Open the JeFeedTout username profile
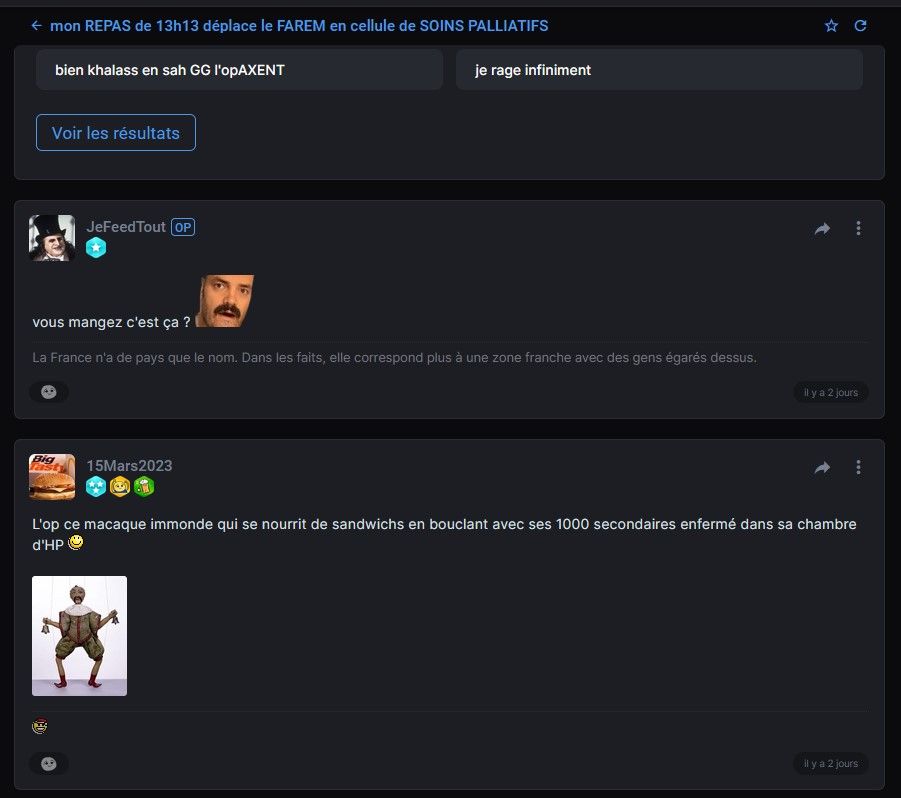901x798 pixels. coord(126,227)
